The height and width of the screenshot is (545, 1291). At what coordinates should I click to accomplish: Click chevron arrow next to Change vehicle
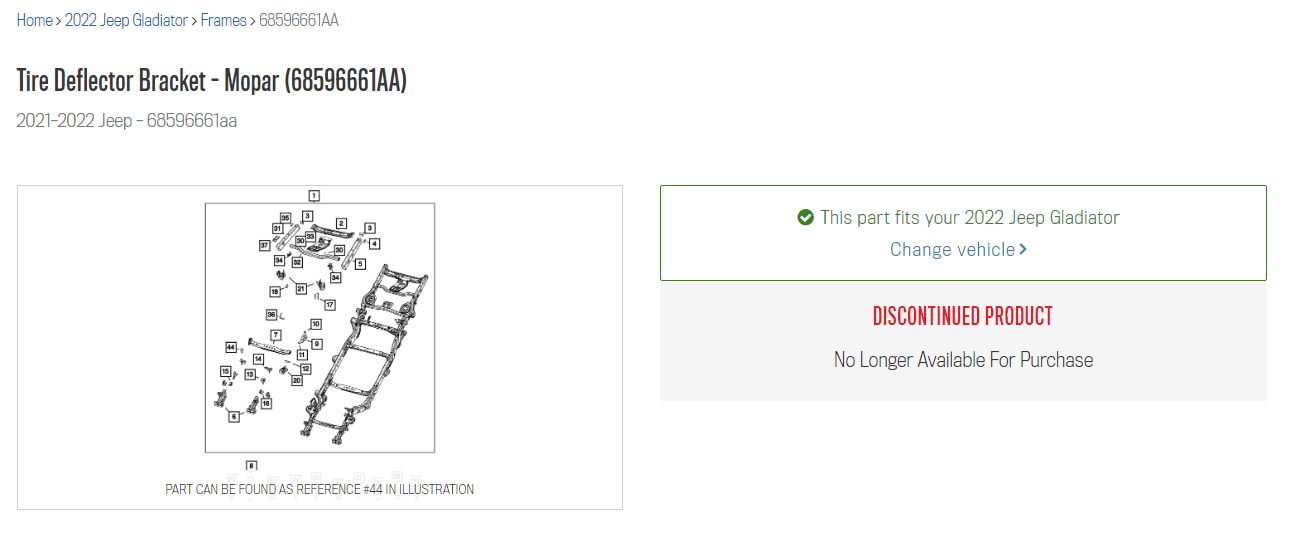click(1023, 249)
